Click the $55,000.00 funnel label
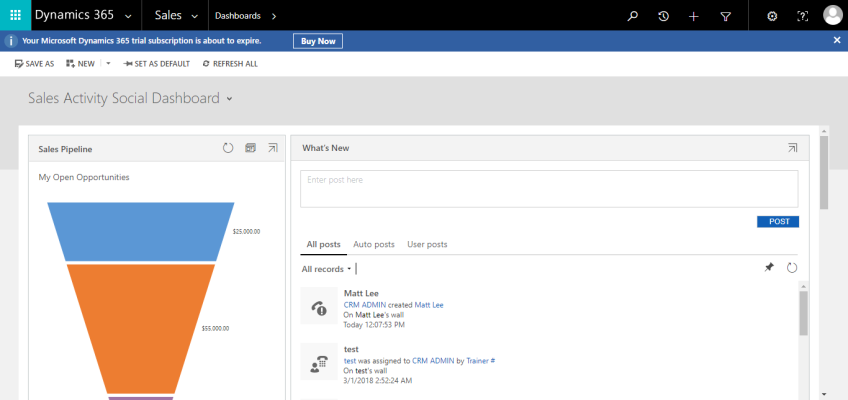The width and height of the screenshot is (848, 400). tap(215, 328)
